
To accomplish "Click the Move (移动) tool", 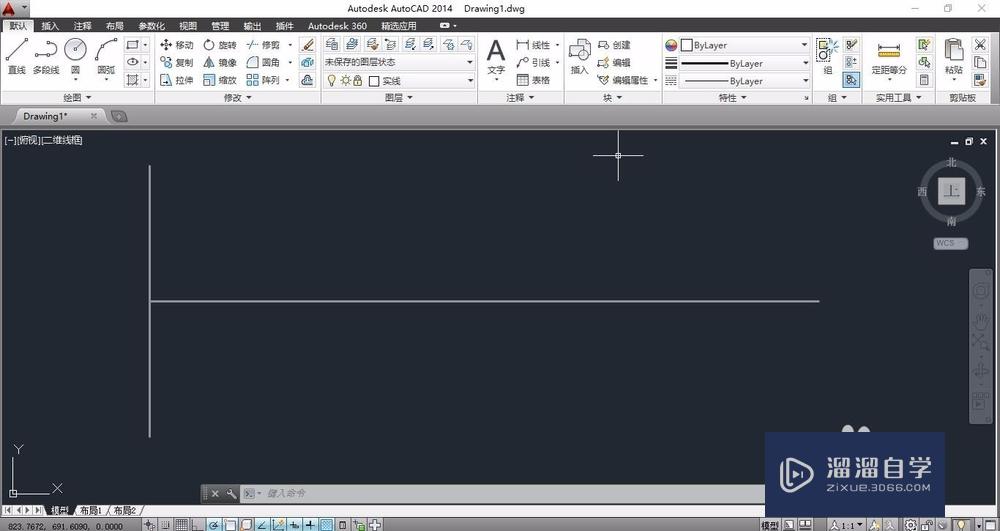I will (x=177, y=45).
